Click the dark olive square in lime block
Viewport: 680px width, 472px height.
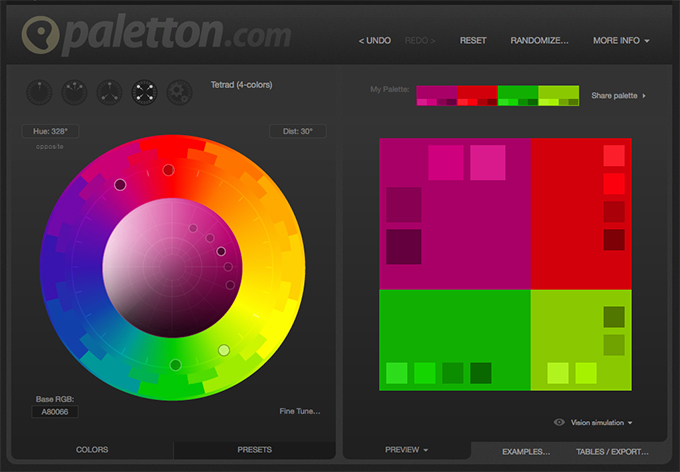(614, 317)
